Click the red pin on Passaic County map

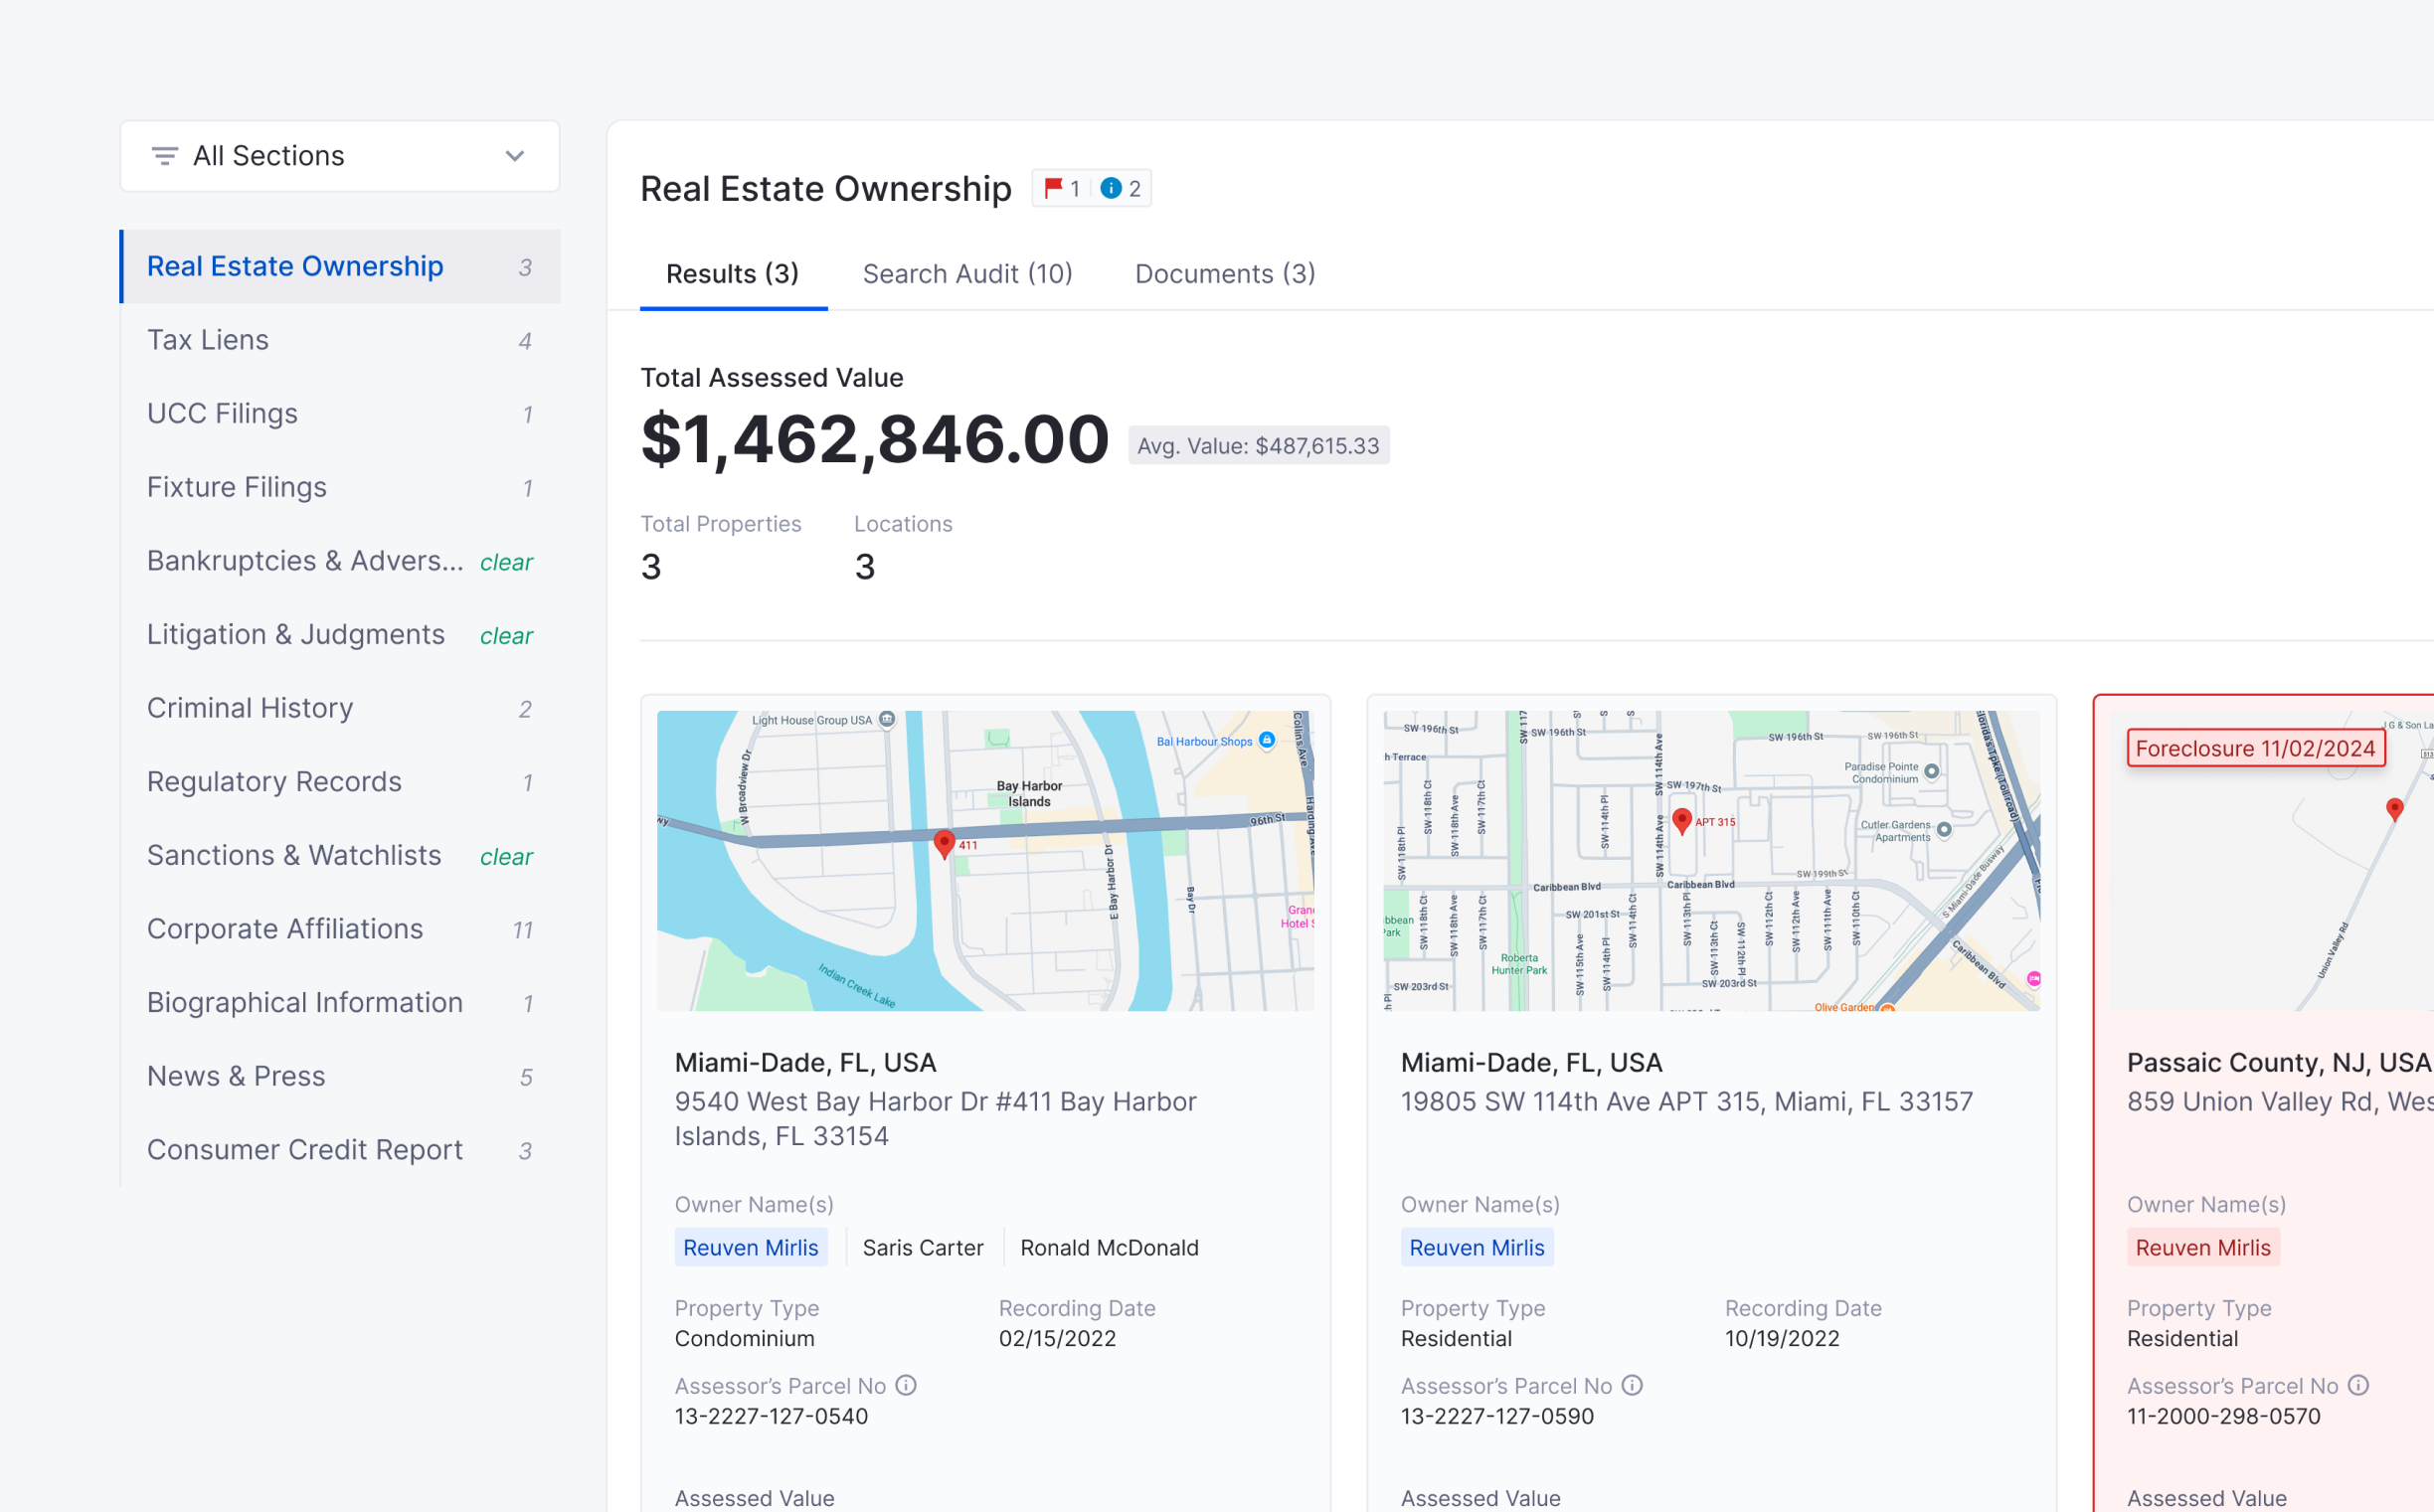[x=2394, y=809]
